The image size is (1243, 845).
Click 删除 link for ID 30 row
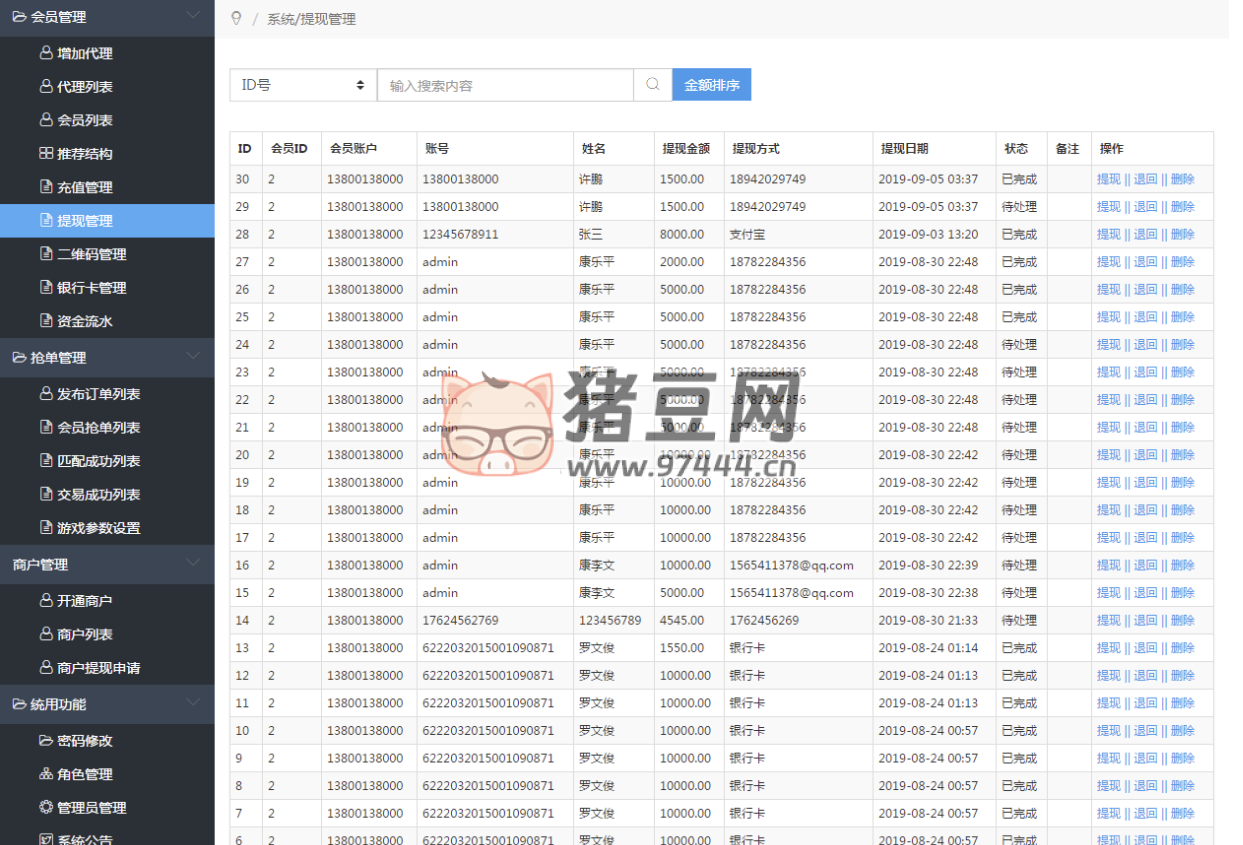tap(1182, 179)
